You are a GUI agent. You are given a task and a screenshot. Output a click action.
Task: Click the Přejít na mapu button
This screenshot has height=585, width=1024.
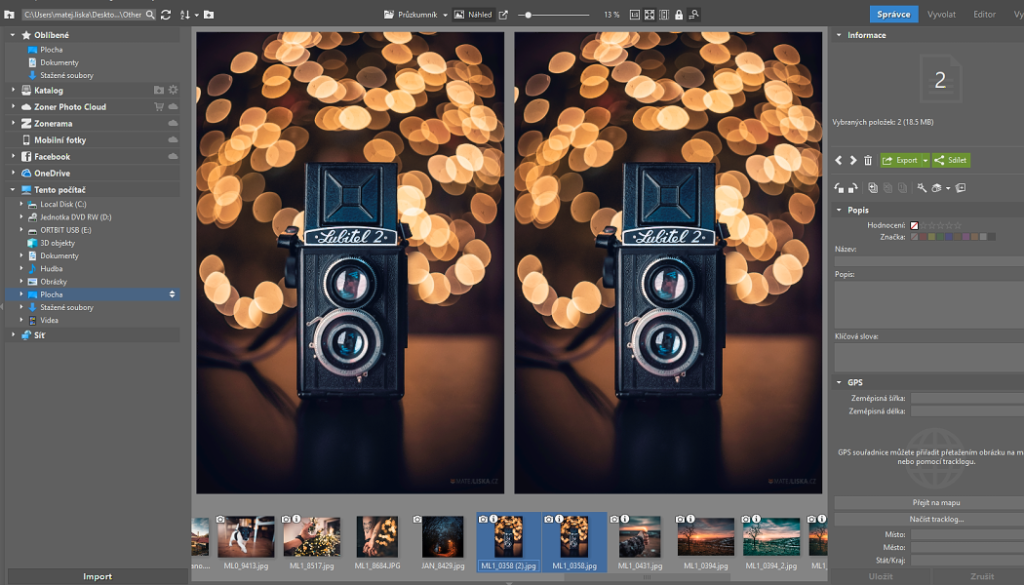(936, 503)
